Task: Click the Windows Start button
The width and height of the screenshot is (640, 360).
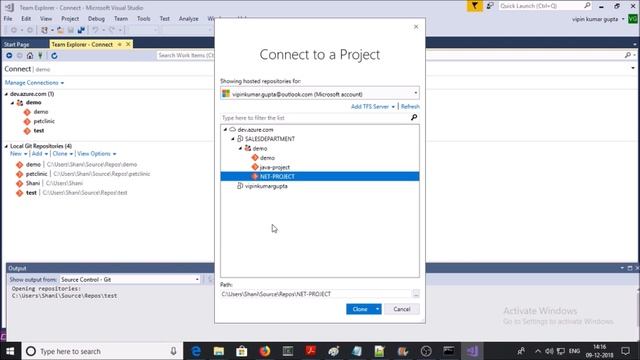Action: pos(10,351)
